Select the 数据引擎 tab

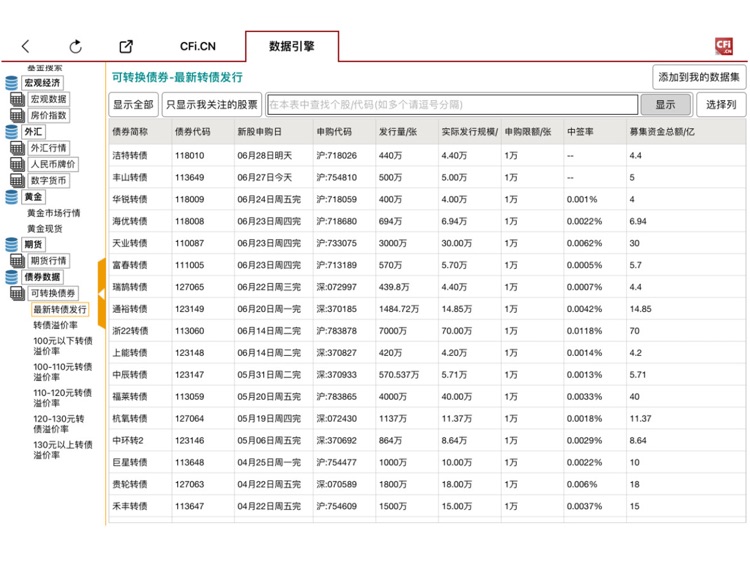tap(292, 46)
